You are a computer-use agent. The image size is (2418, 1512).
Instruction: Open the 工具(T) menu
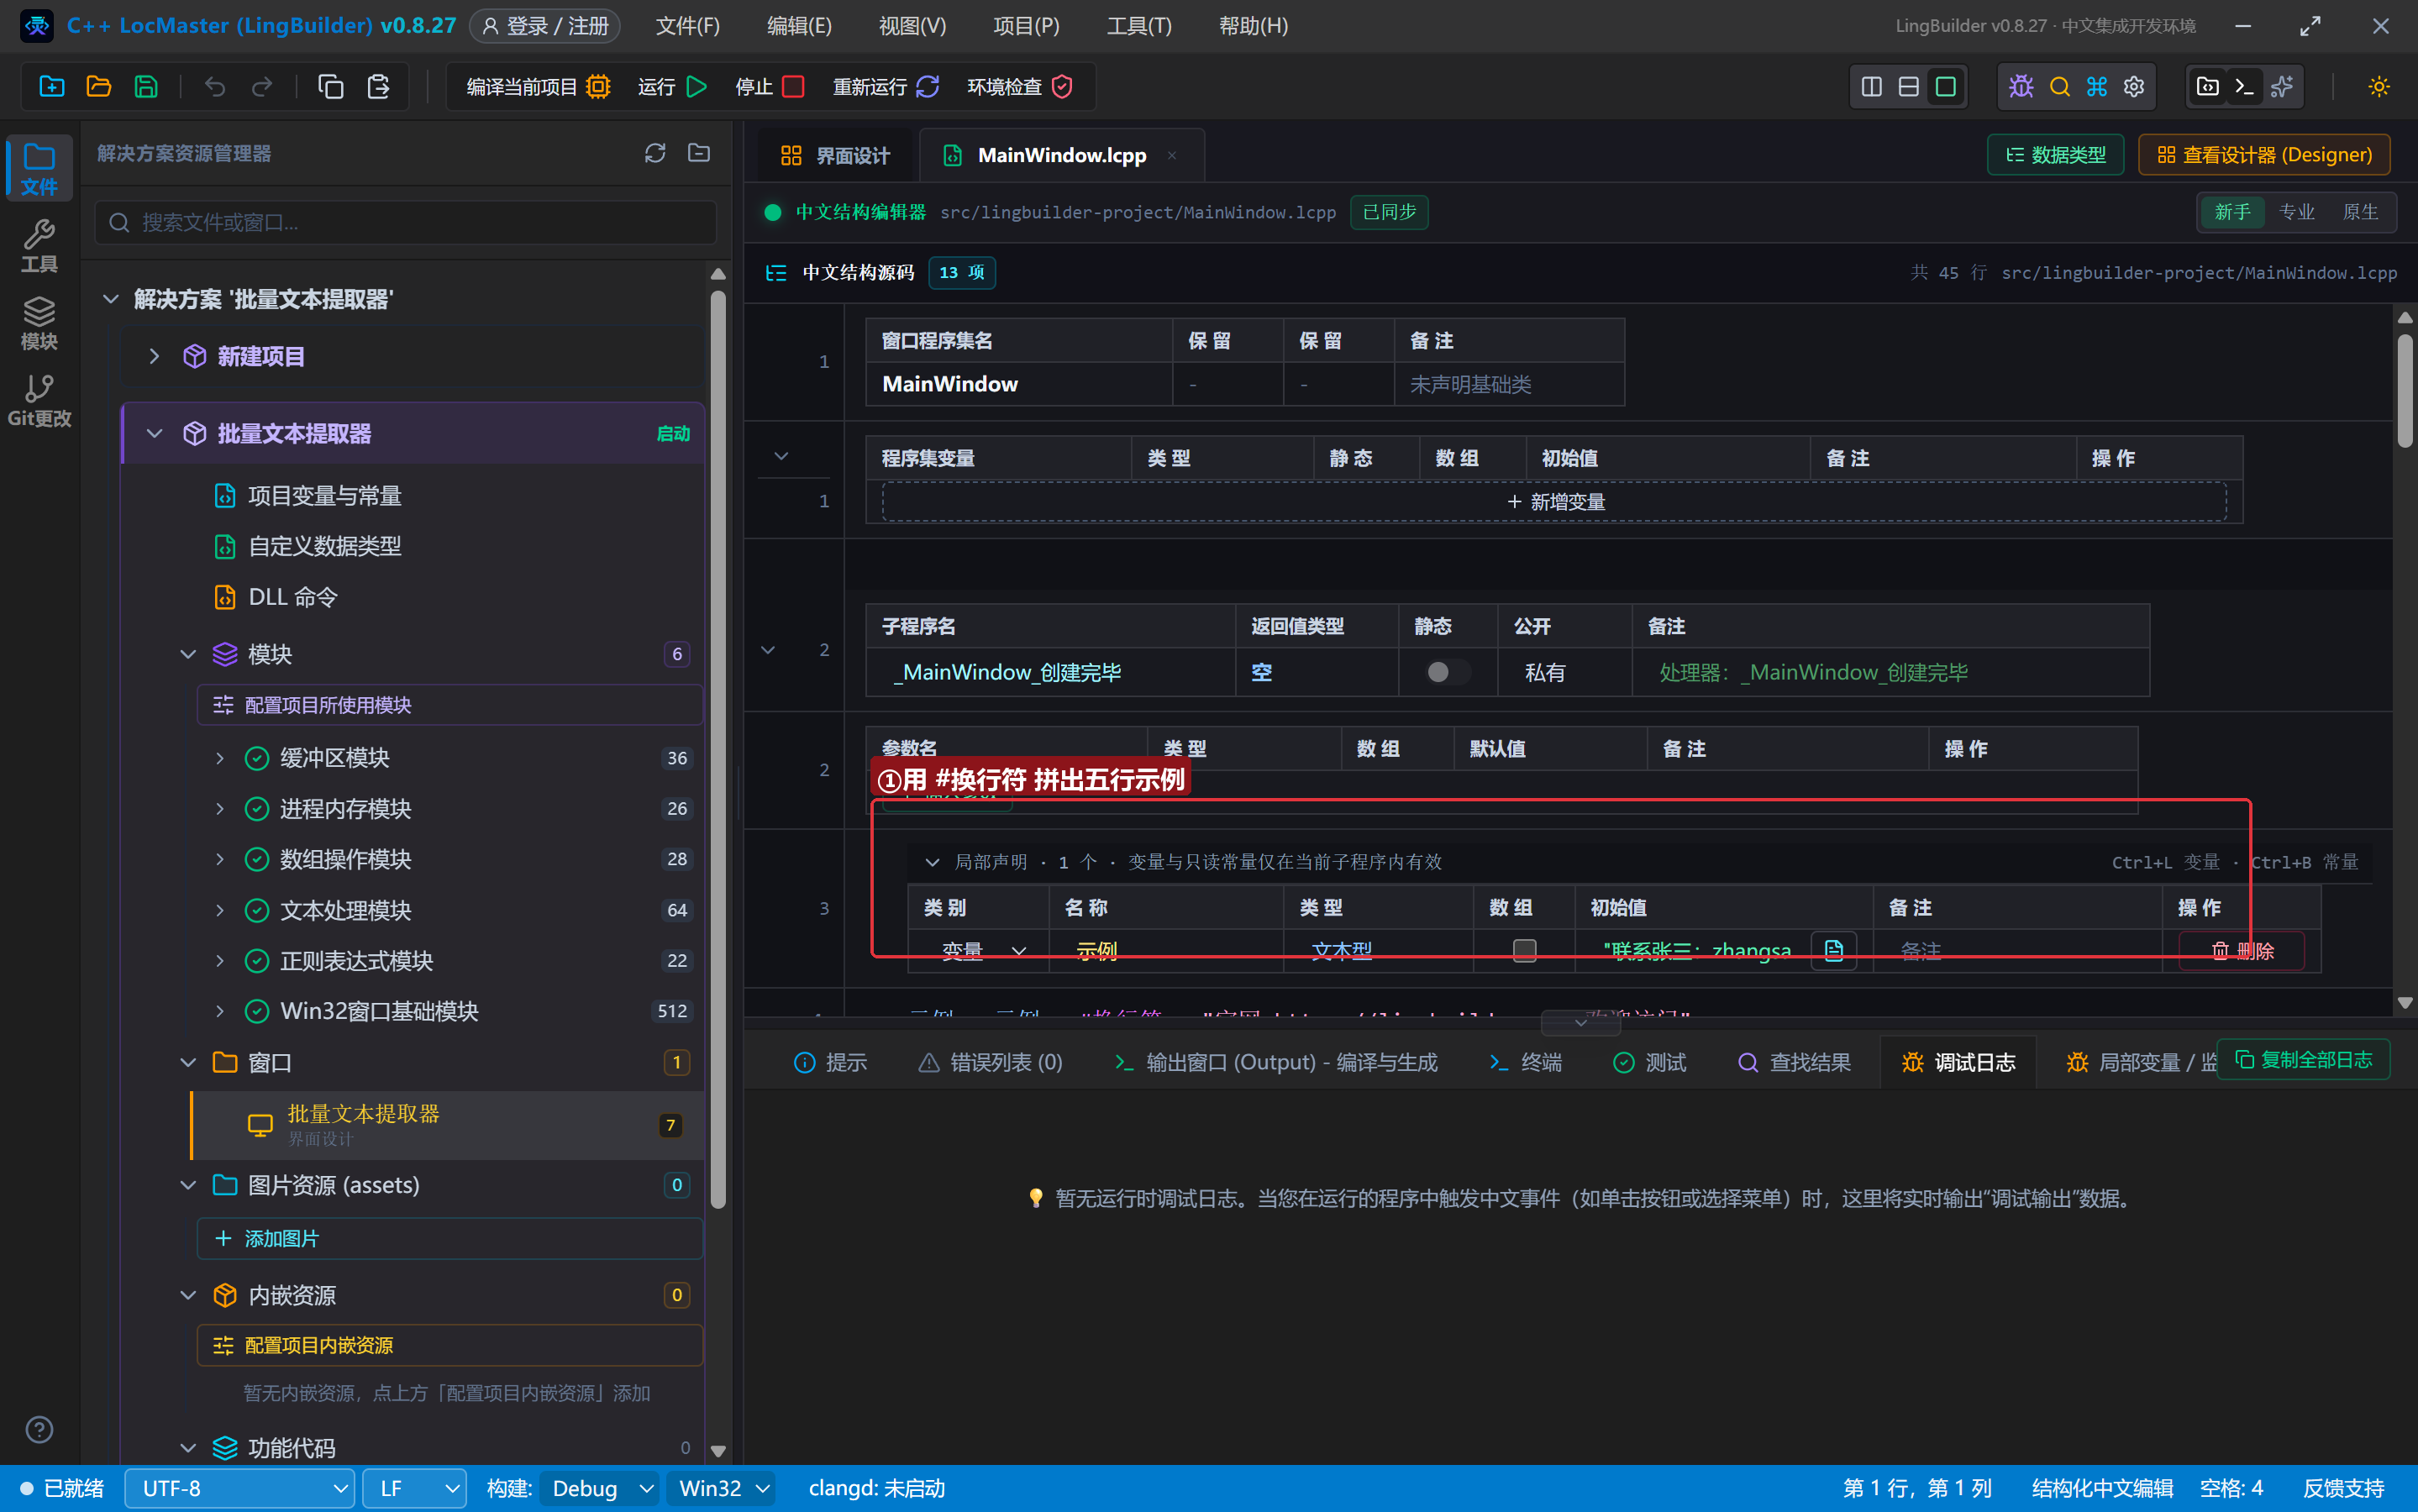(1138, 26)
